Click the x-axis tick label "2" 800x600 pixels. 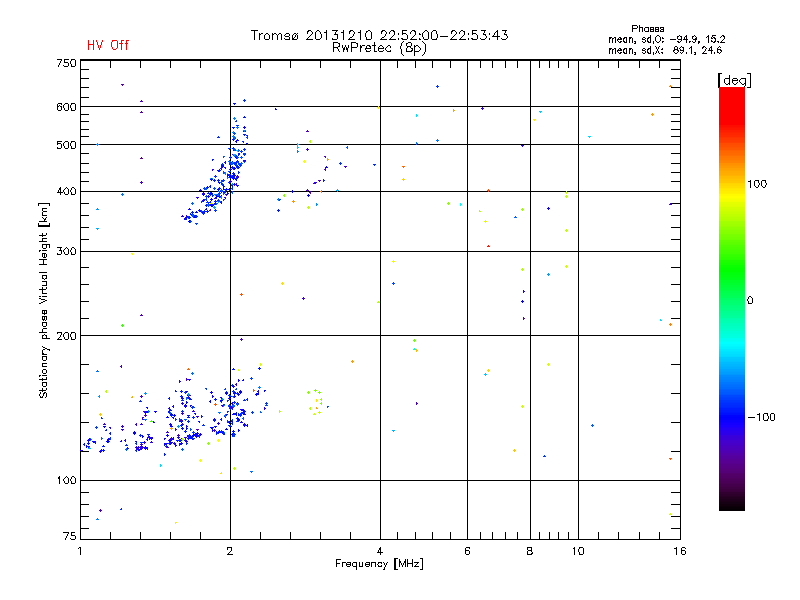click(230, 551)
